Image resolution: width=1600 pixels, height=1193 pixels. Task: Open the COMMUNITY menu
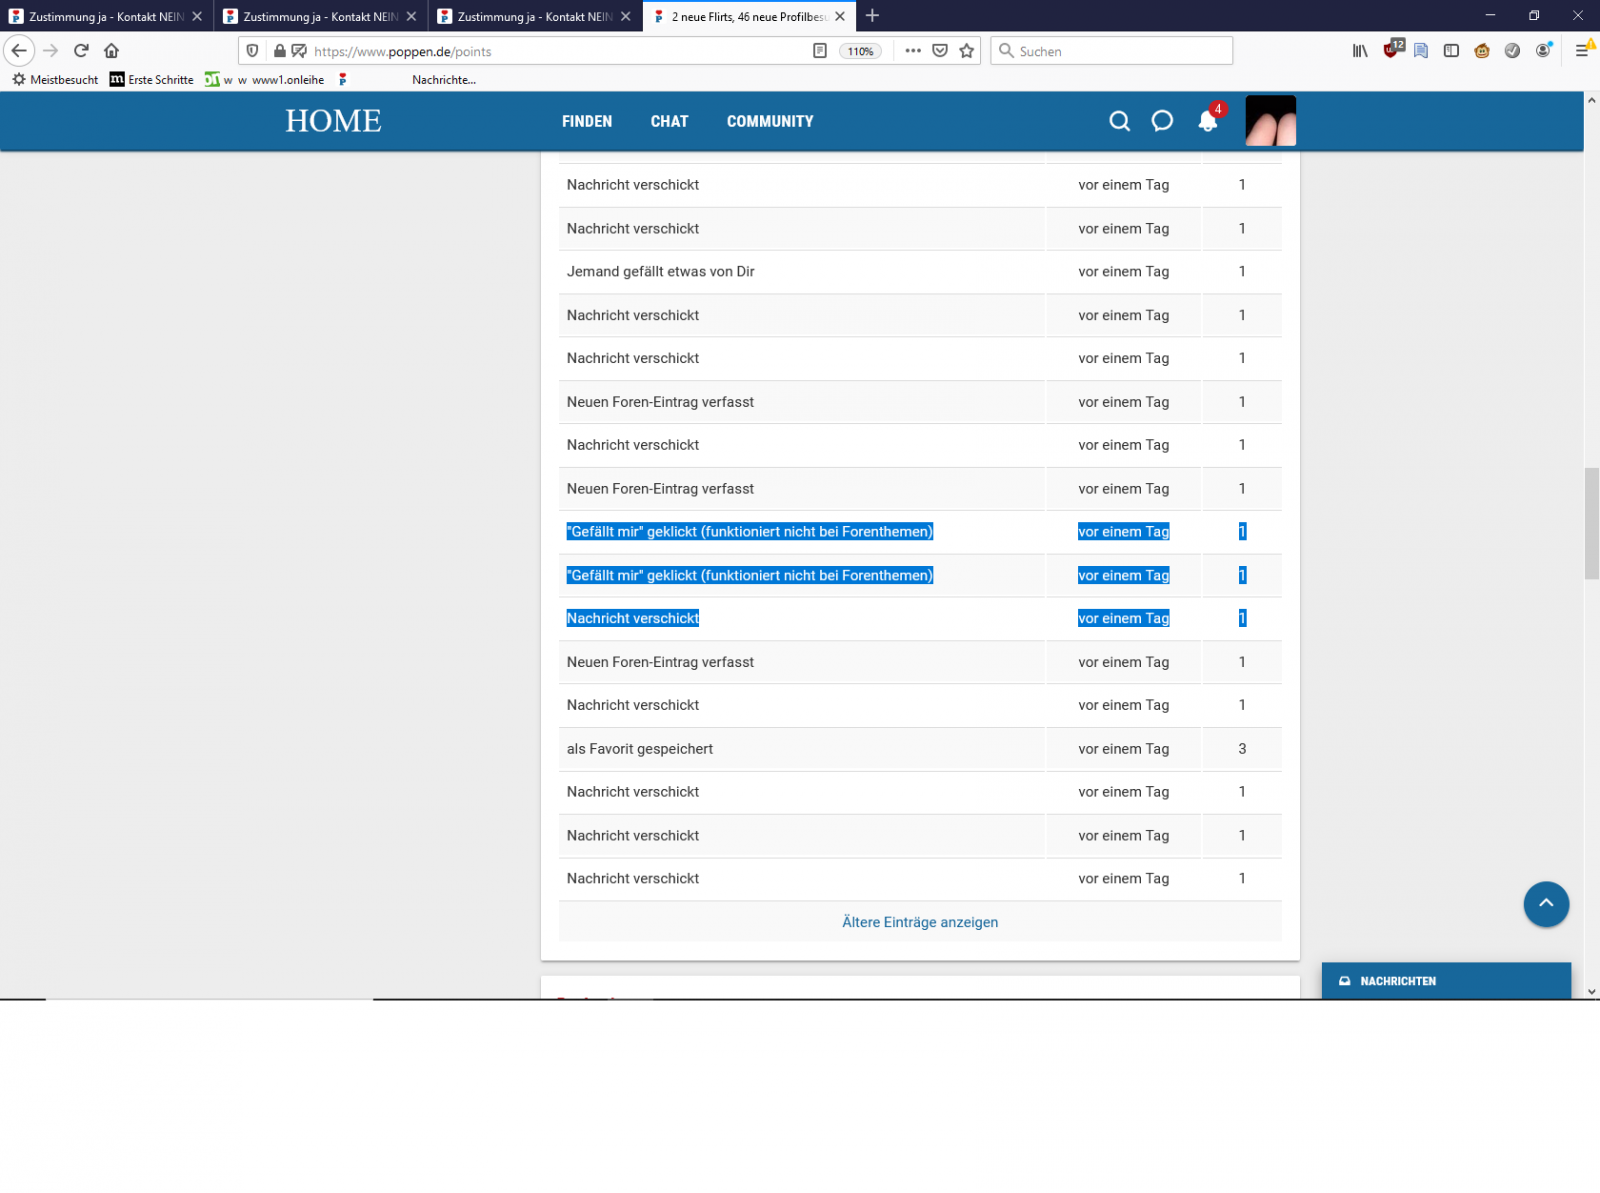[x=769, y=121]
